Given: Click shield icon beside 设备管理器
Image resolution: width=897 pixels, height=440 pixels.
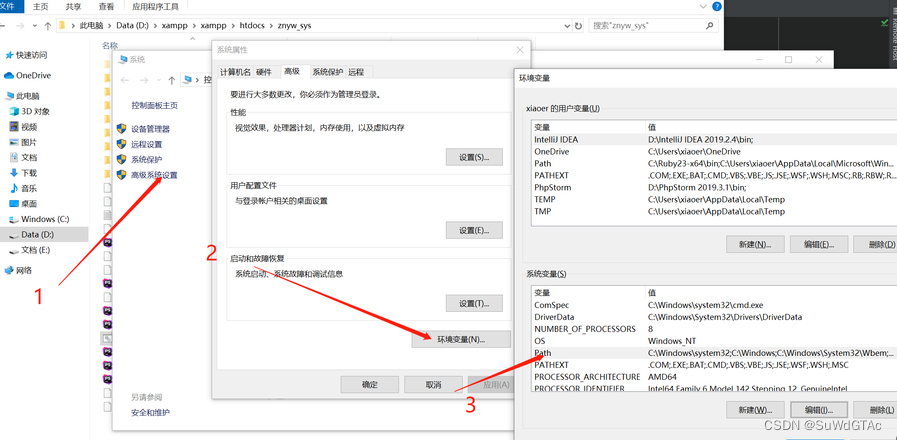Looking at the screenshot, I should 121,129.
